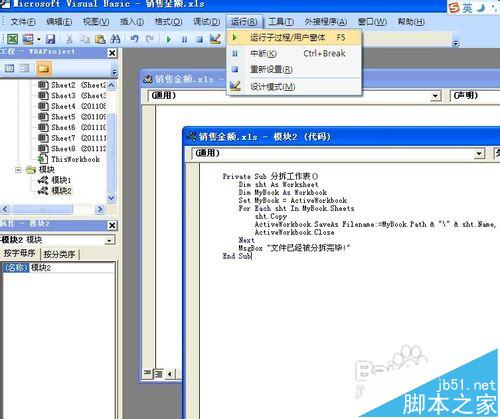Collapse the 模块 folder node
500x419 pixels.
click(x=18, y=170)
